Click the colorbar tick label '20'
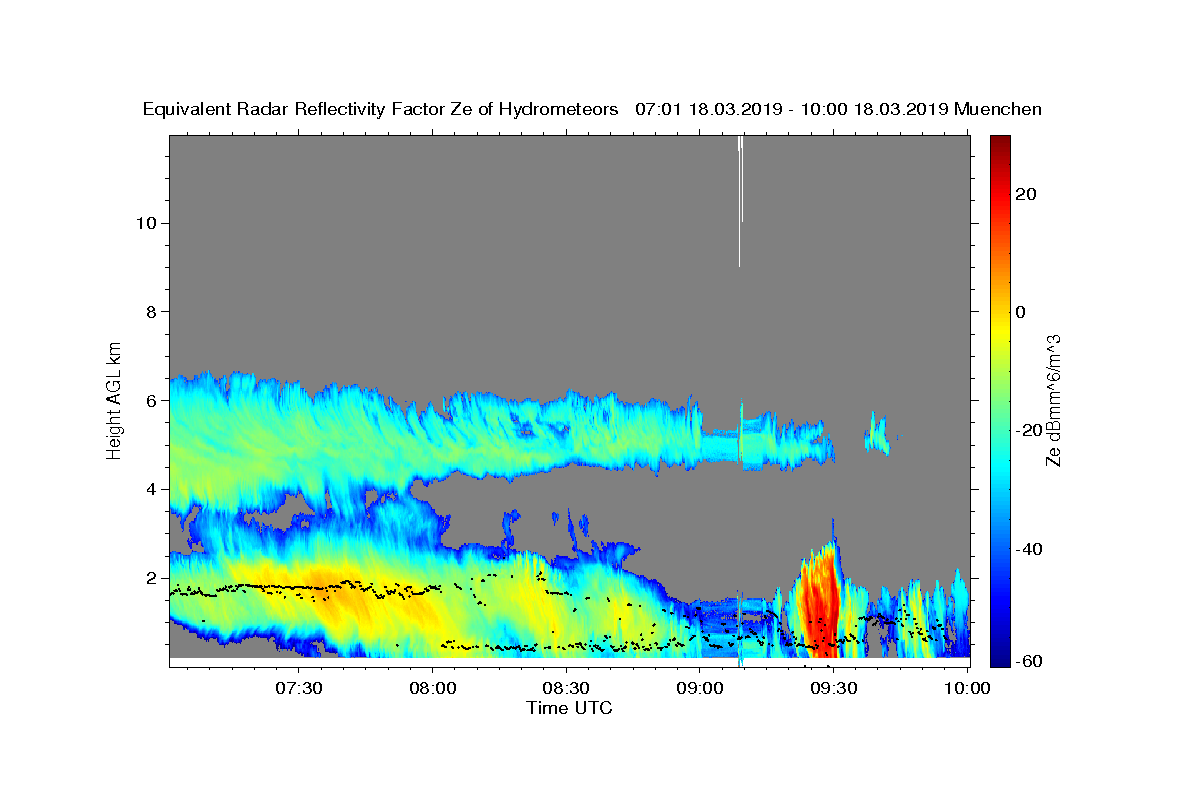Viewport: 1200px width, 800px height. pos(1026,194)
